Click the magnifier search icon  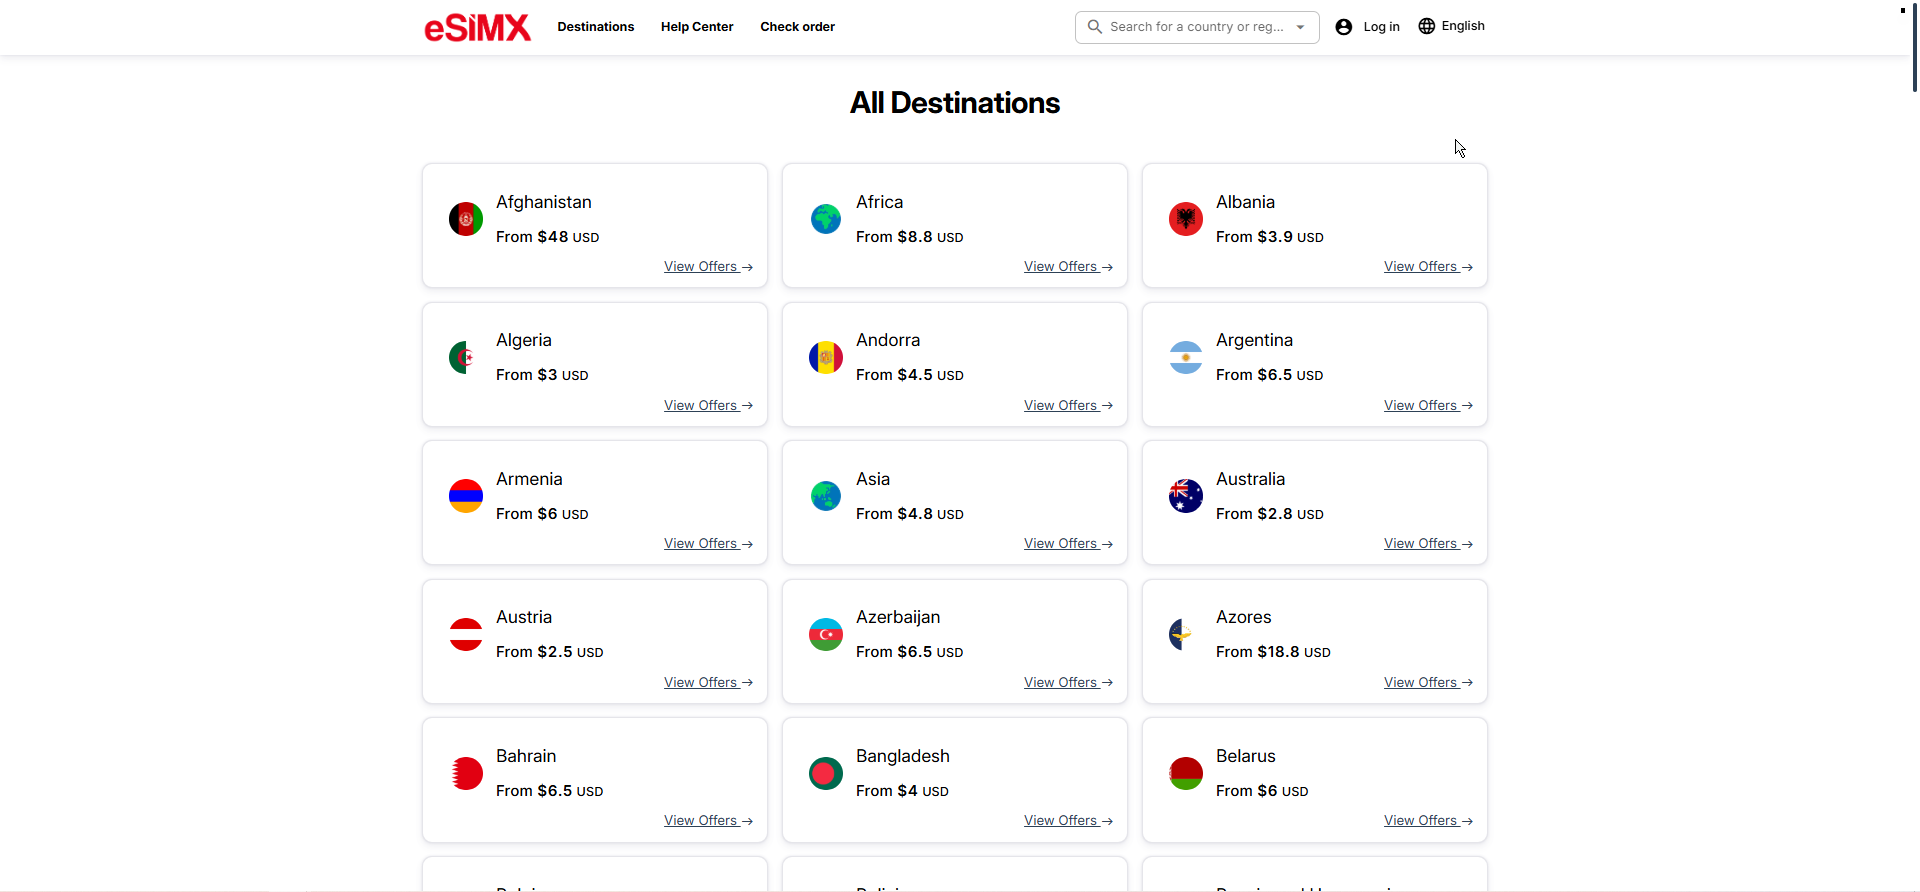tap(1095, 27)
